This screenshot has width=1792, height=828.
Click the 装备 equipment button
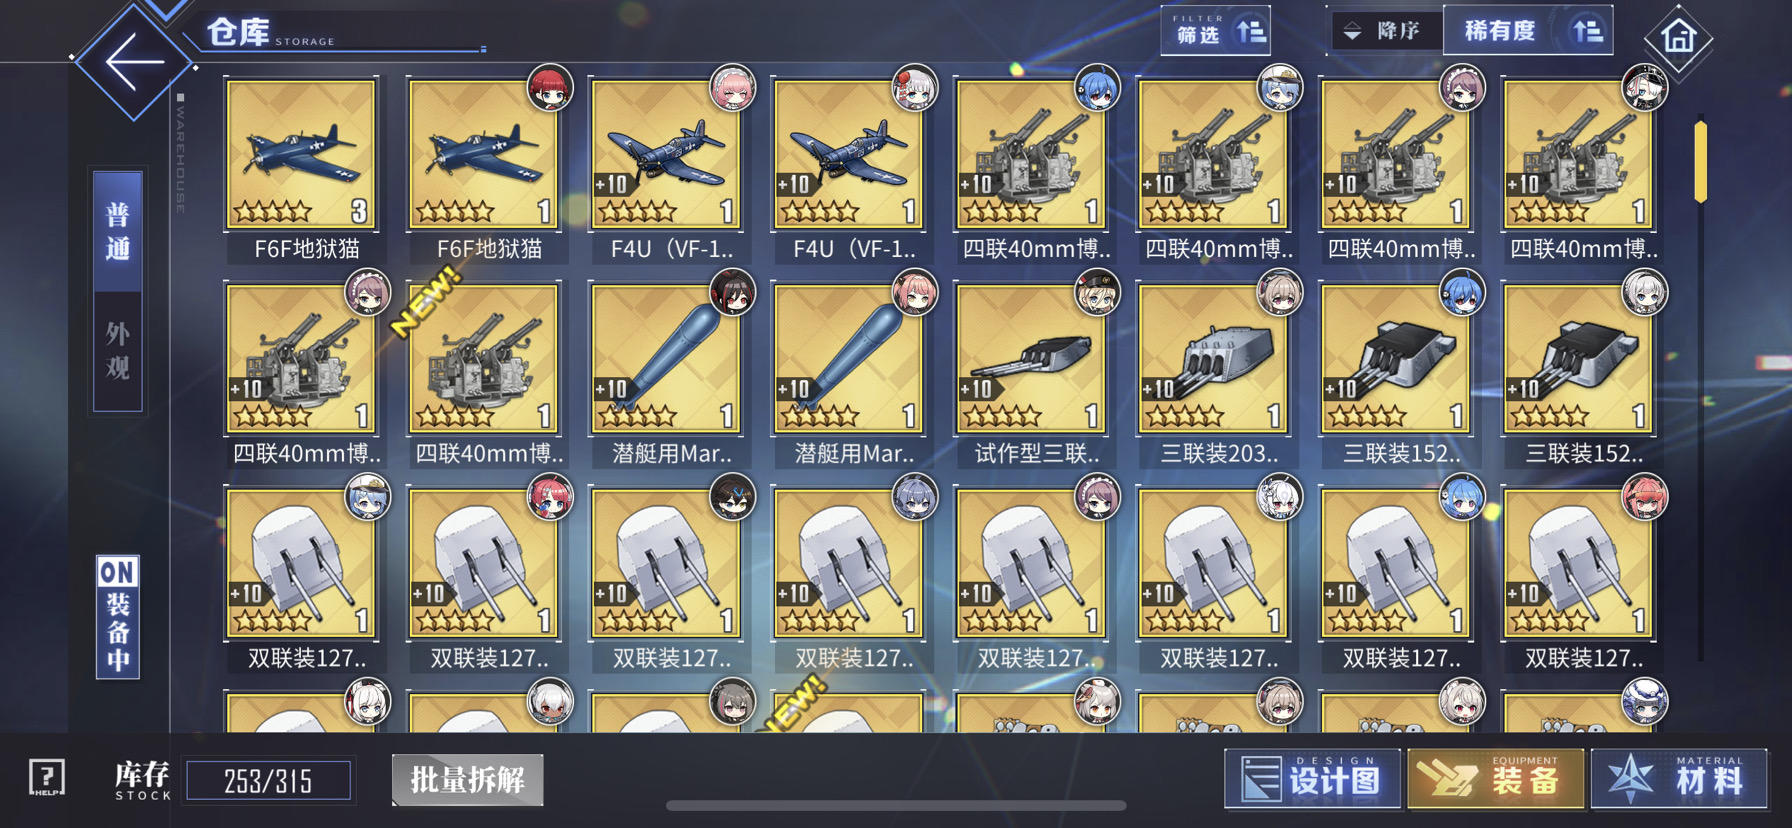point(1496,778)
